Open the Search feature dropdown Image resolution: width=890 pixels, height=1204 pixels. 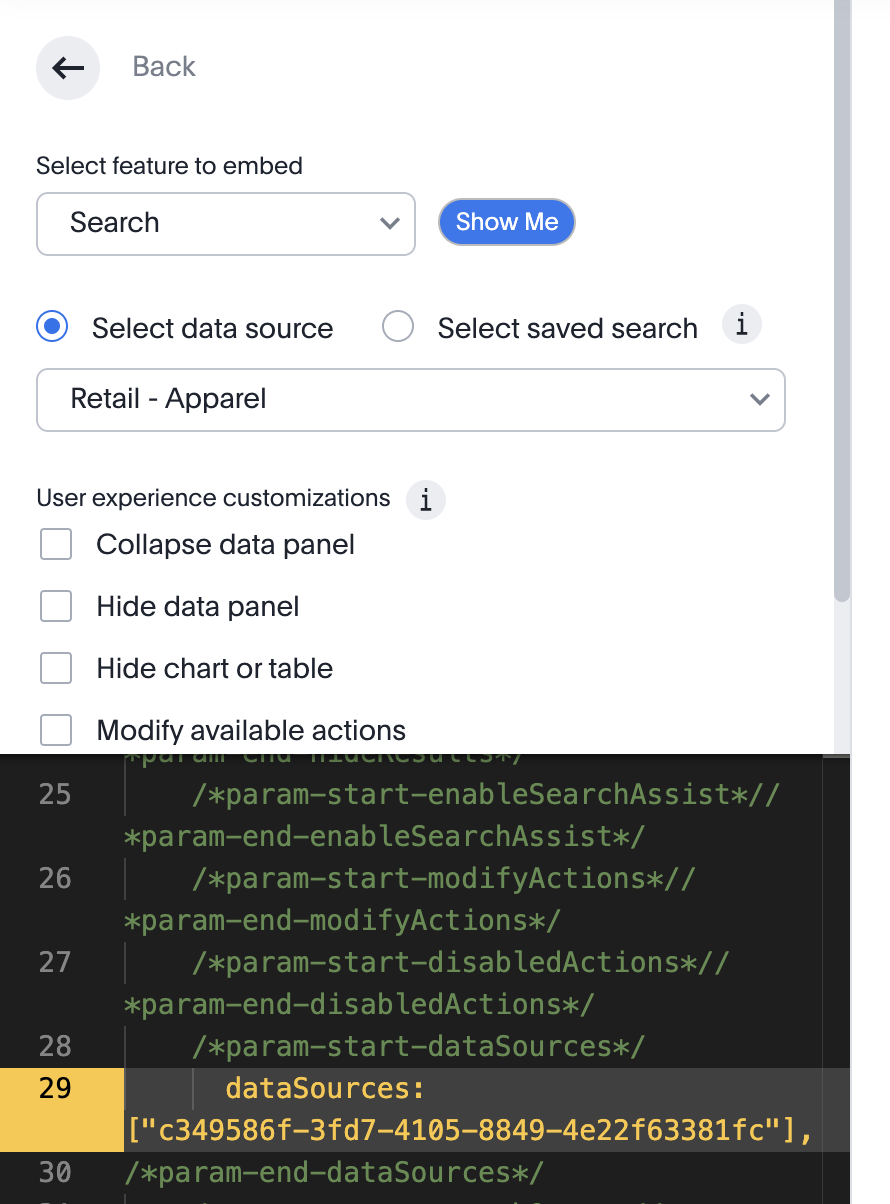tap(225, 223)
